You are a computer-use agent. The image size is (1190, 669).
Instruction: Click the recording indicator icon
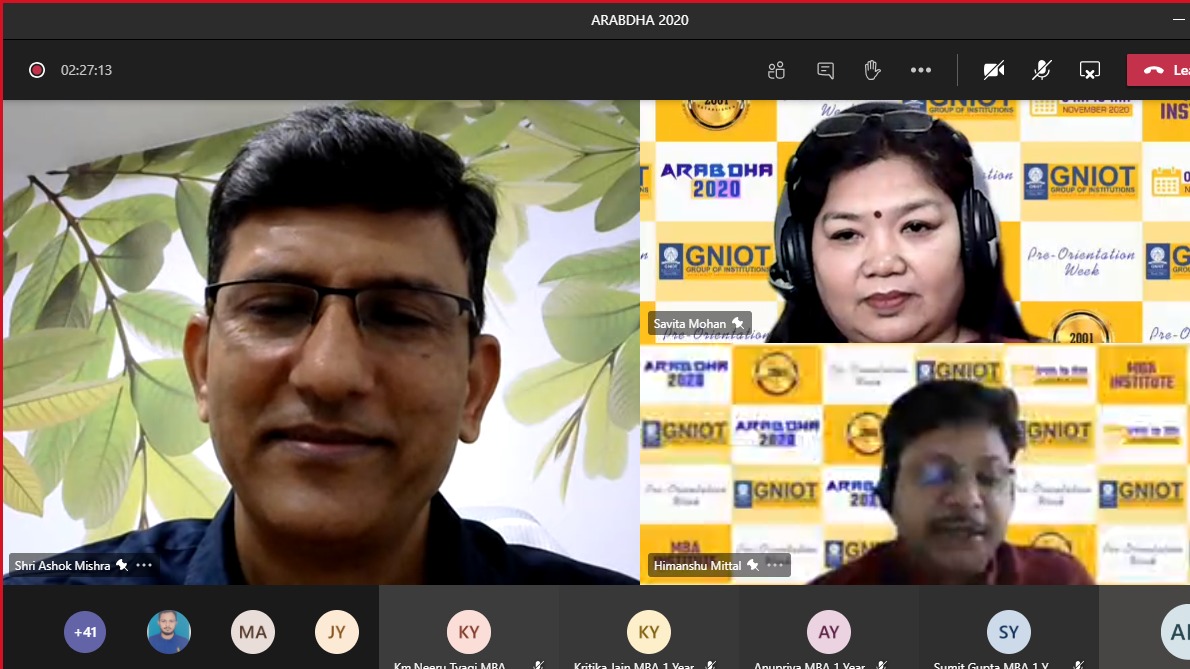37,70
